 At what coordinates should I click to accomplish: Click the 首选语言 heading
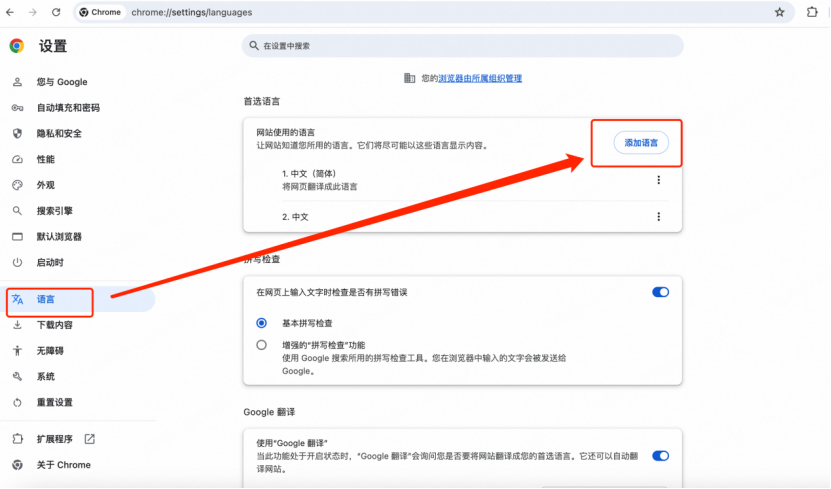click(262, 101)
